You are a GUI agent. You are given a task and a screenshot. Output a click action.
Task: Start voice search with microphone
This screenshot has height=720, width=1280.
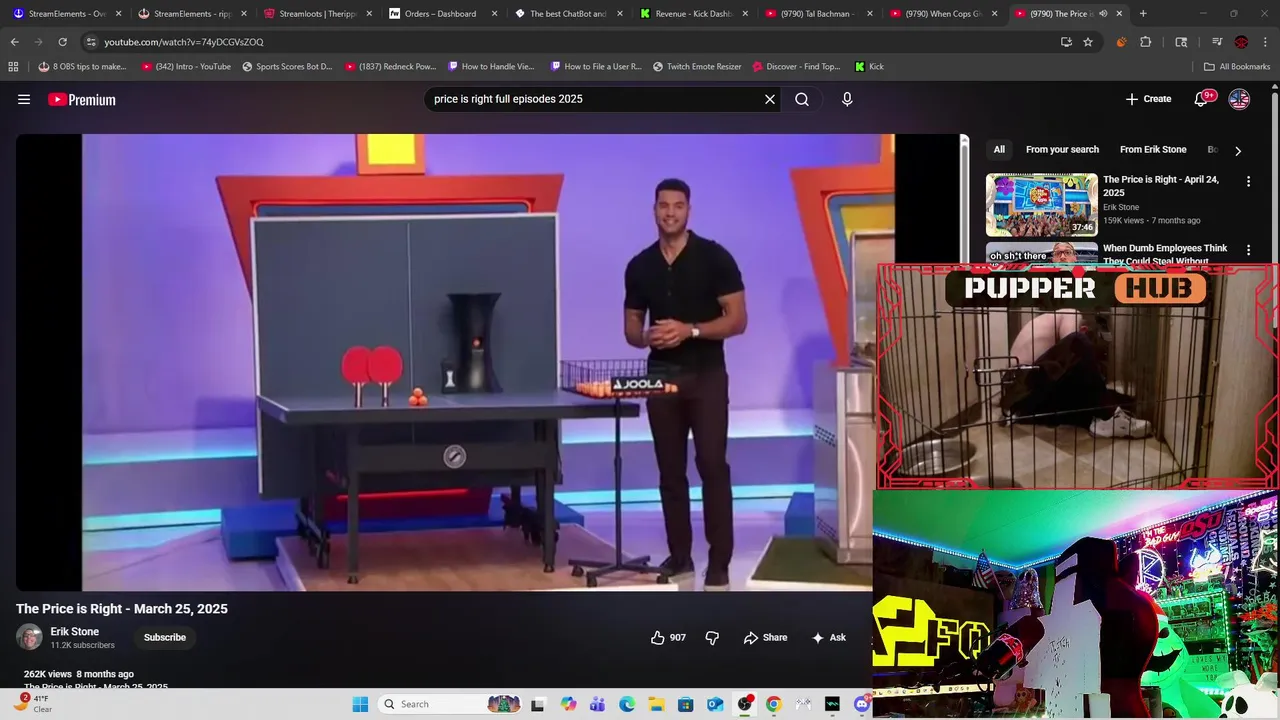click(847, 99)
